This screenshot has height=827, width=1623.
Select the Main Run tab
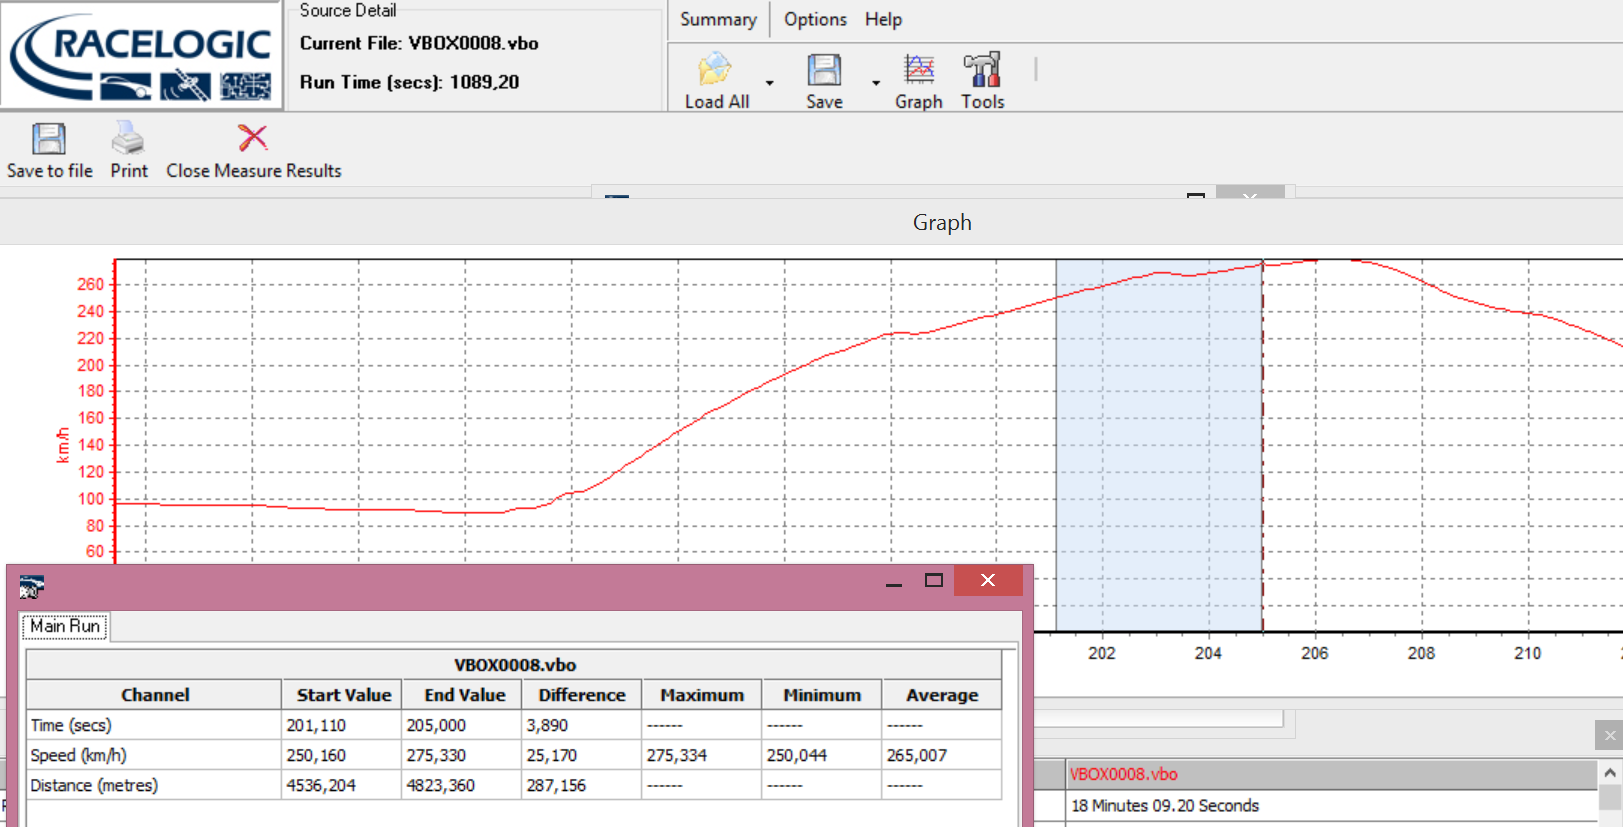coord(65,626)
